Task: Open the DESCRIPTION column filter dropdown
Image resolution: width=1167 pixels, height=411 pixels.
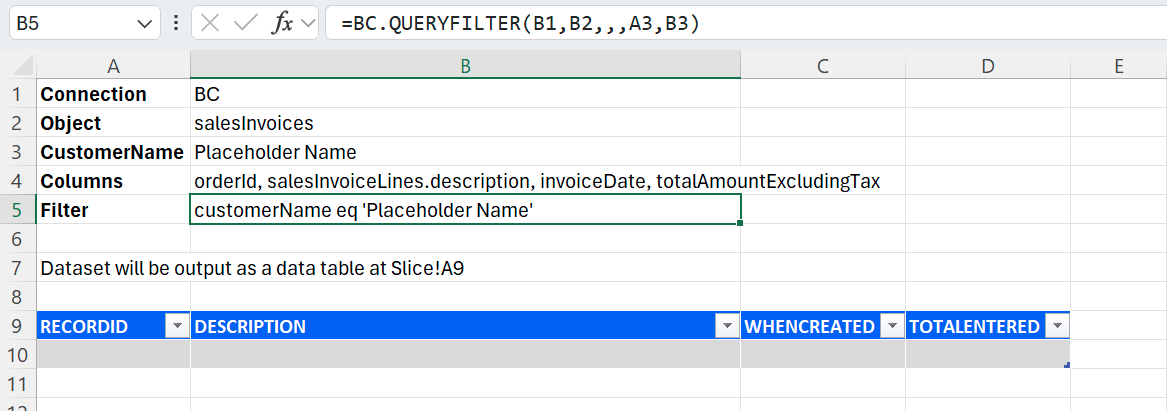Action: [x=727, y=326]
